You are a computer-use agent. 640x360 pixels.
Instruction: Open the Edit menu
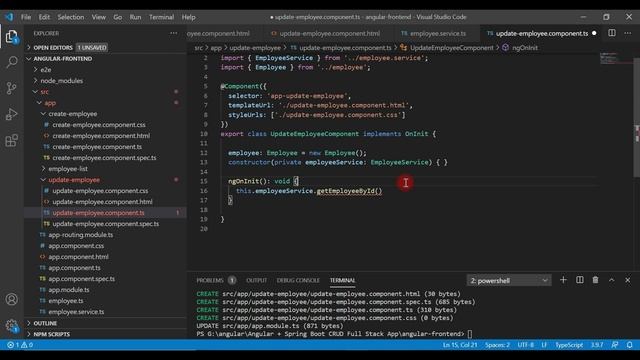pyautogui.click(x=44, y=17)
